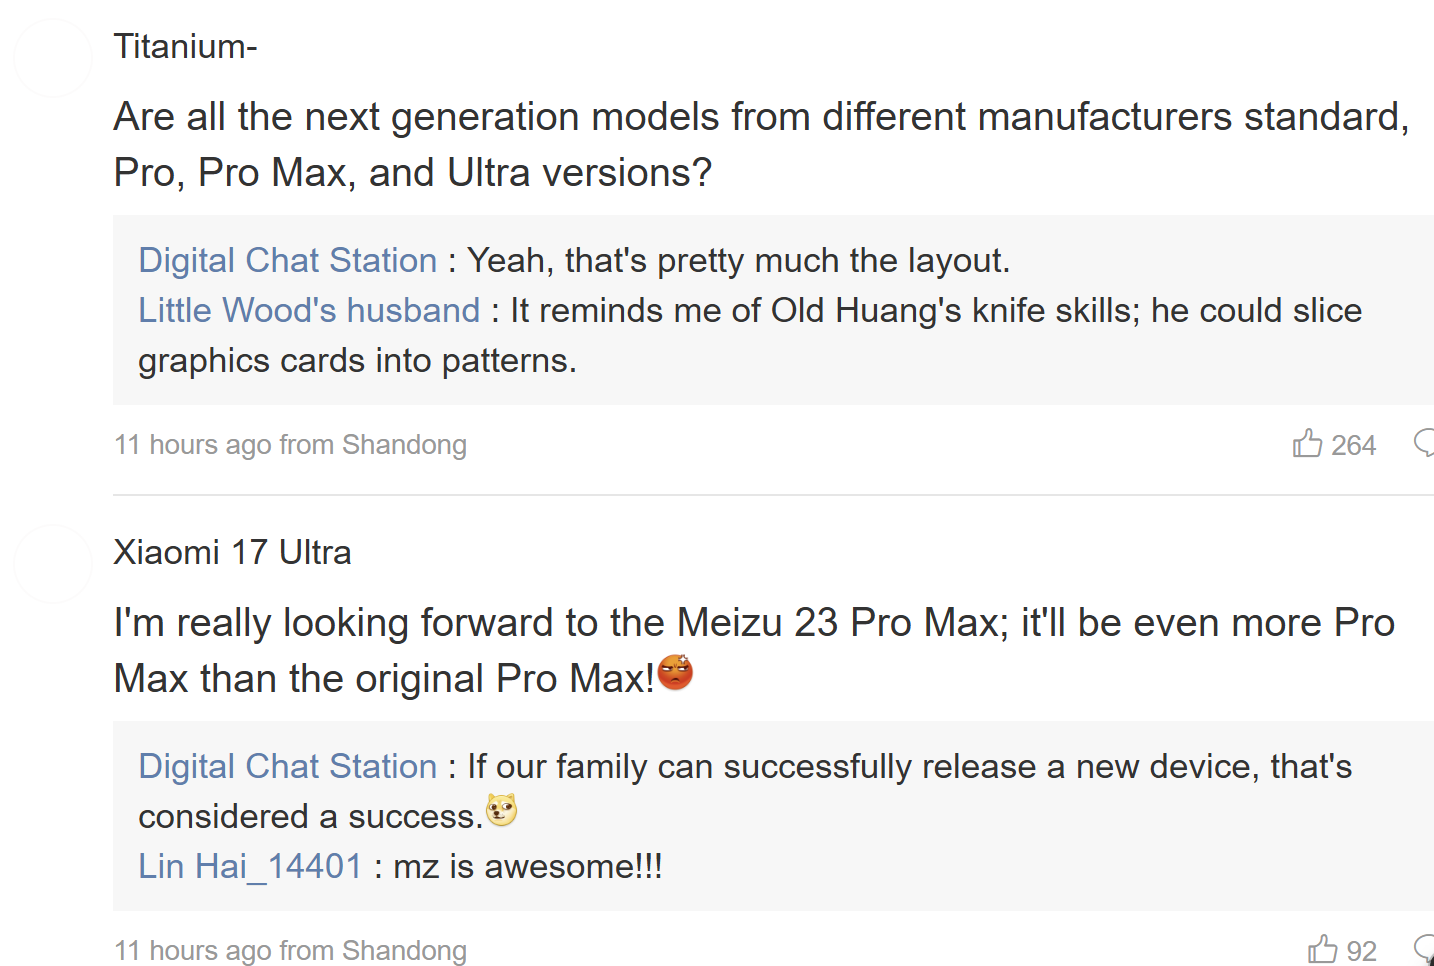Click the angry face emoji after "Pro Max!"

pos(676,673)
